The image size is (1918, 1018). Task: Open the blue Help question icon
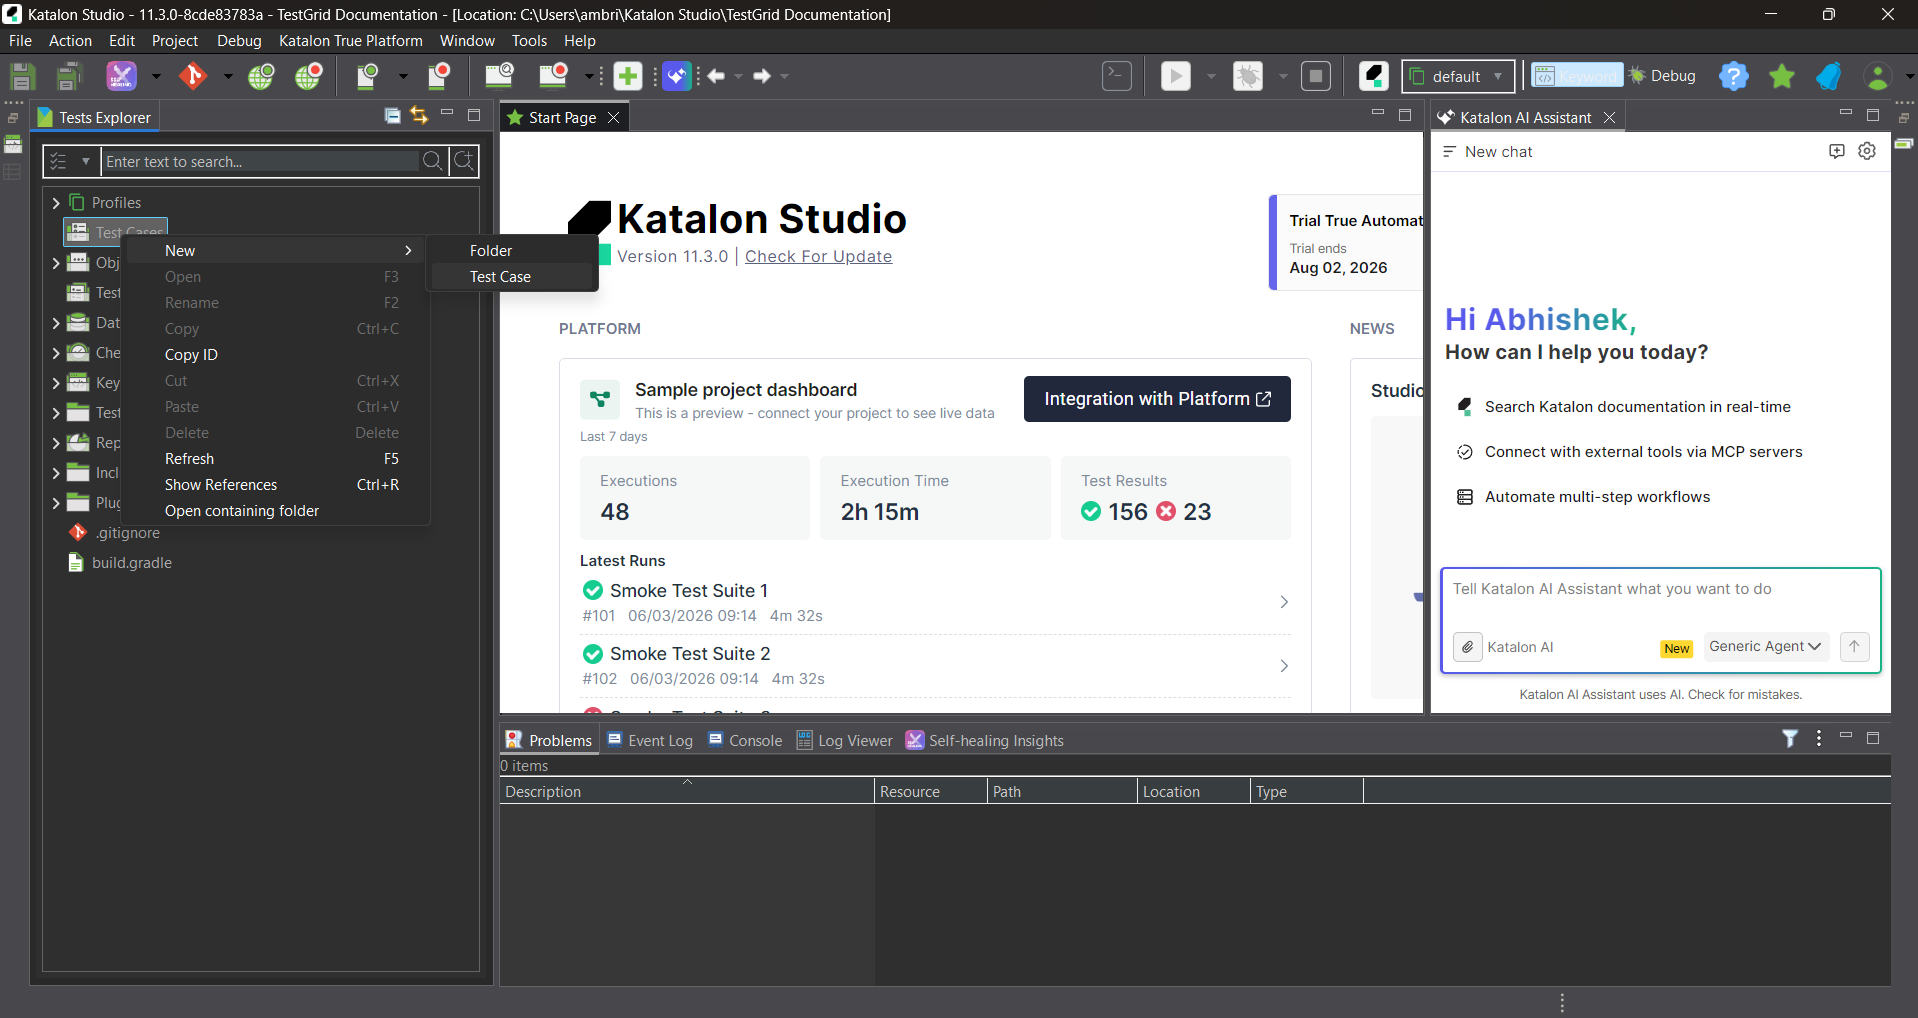point(1734,76)
